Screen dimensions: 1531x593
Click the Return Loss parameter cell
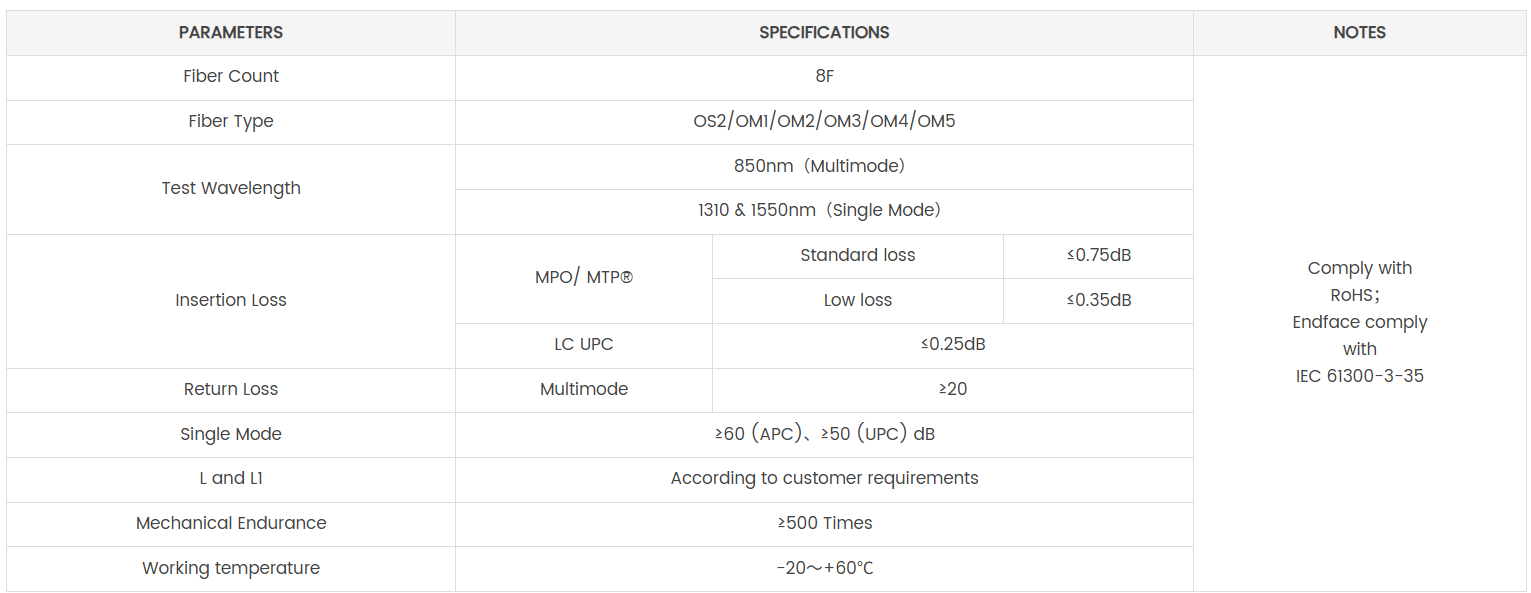(231, 390)
